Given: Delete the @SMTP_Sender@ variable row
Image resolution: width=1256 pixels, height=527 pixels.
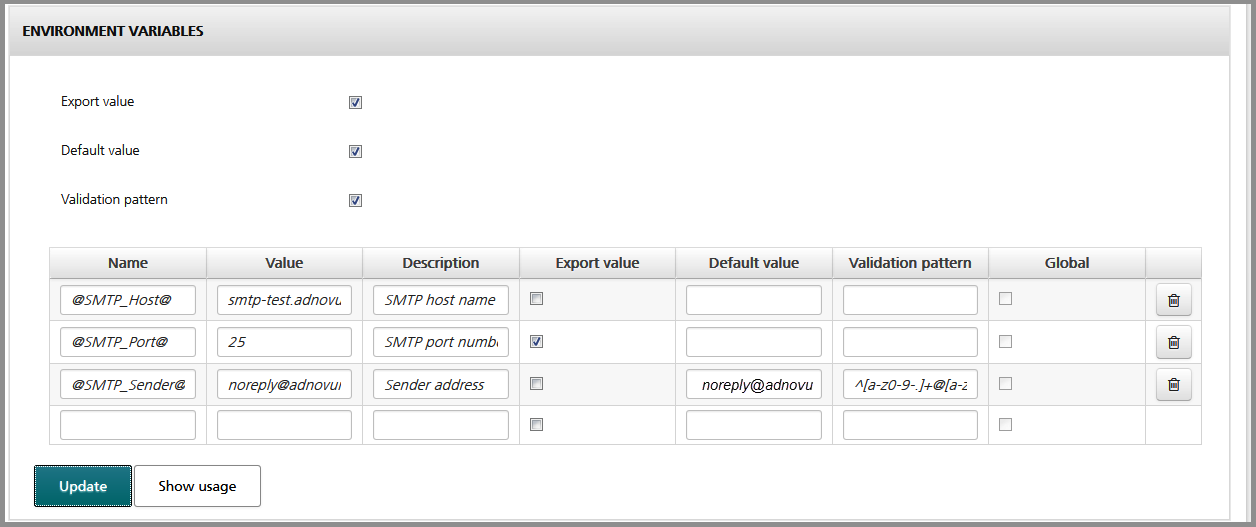Looking at the screenshot, I should point(1174,384).
